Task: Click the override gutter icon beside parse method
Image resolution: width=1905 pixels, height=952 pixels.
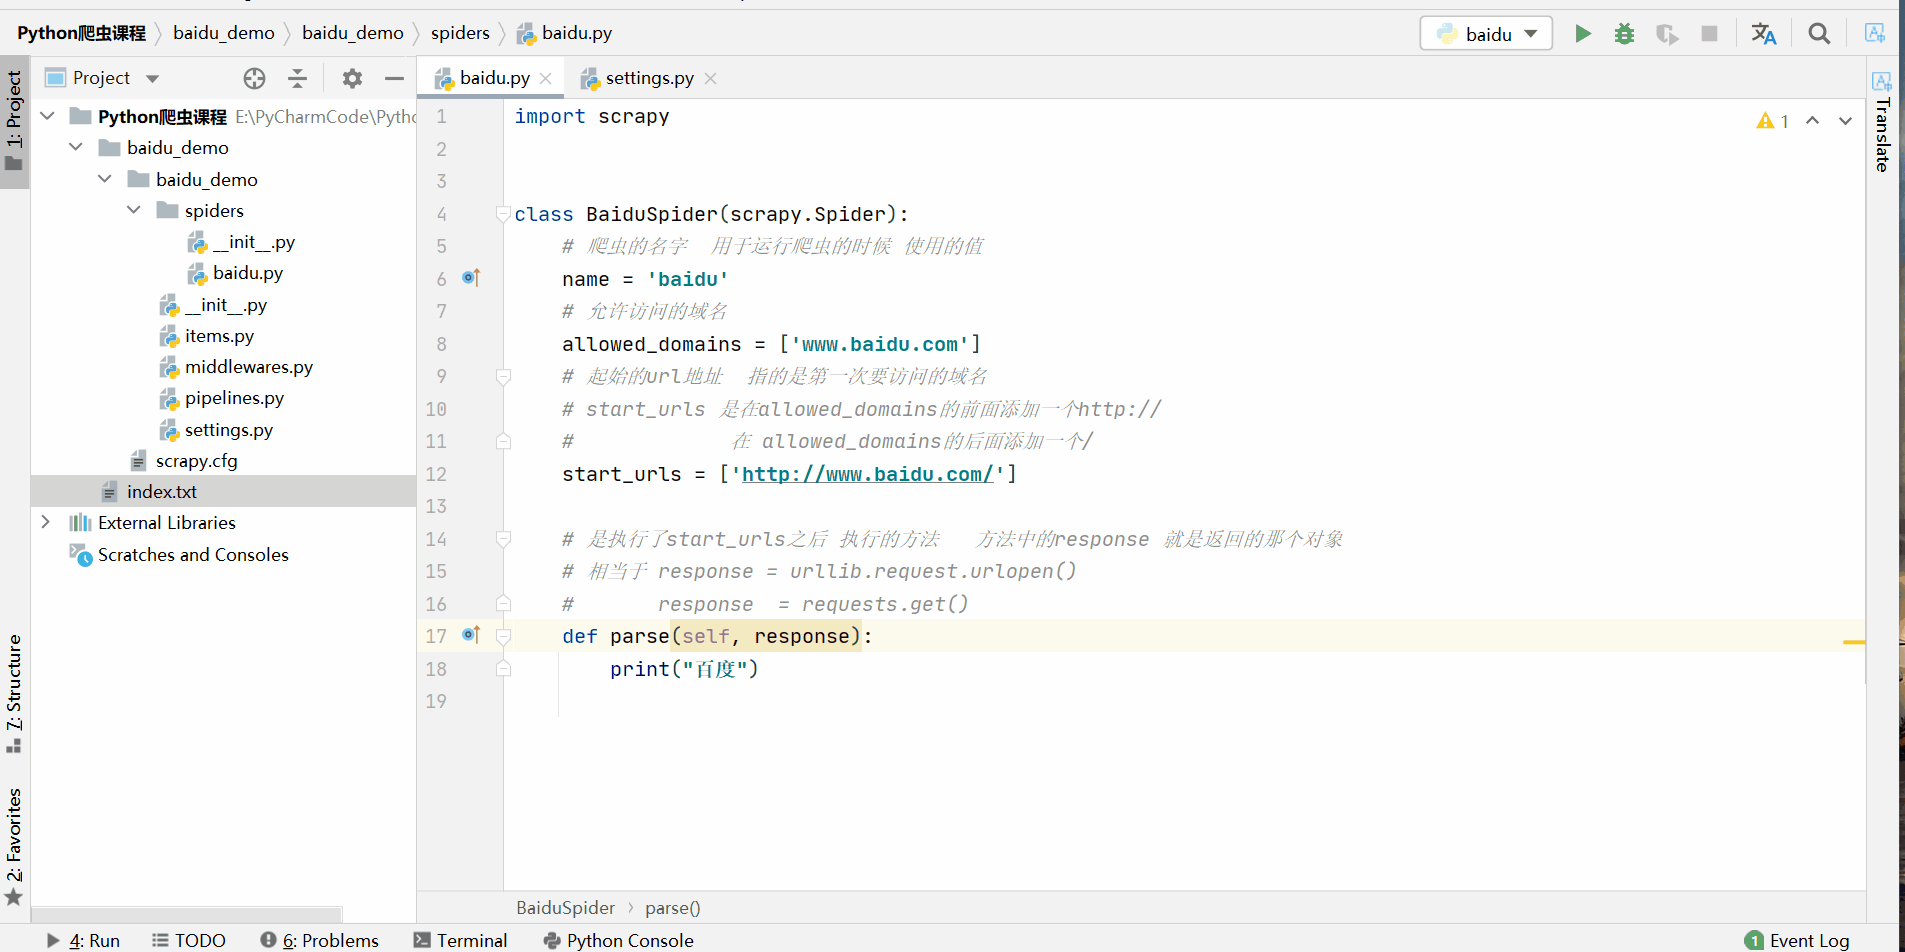Action: click(470, 635)
